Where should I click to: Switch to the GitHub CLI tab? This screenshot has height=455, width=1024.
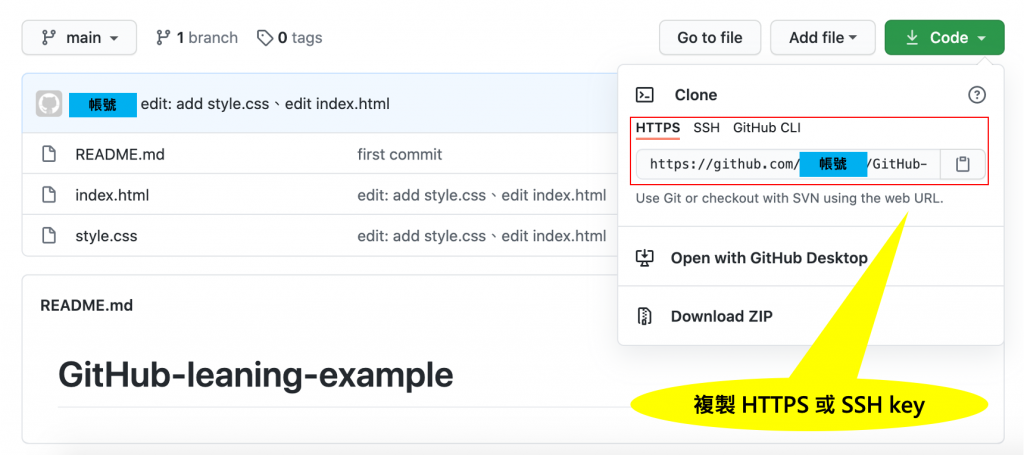[x=767, y=128]
